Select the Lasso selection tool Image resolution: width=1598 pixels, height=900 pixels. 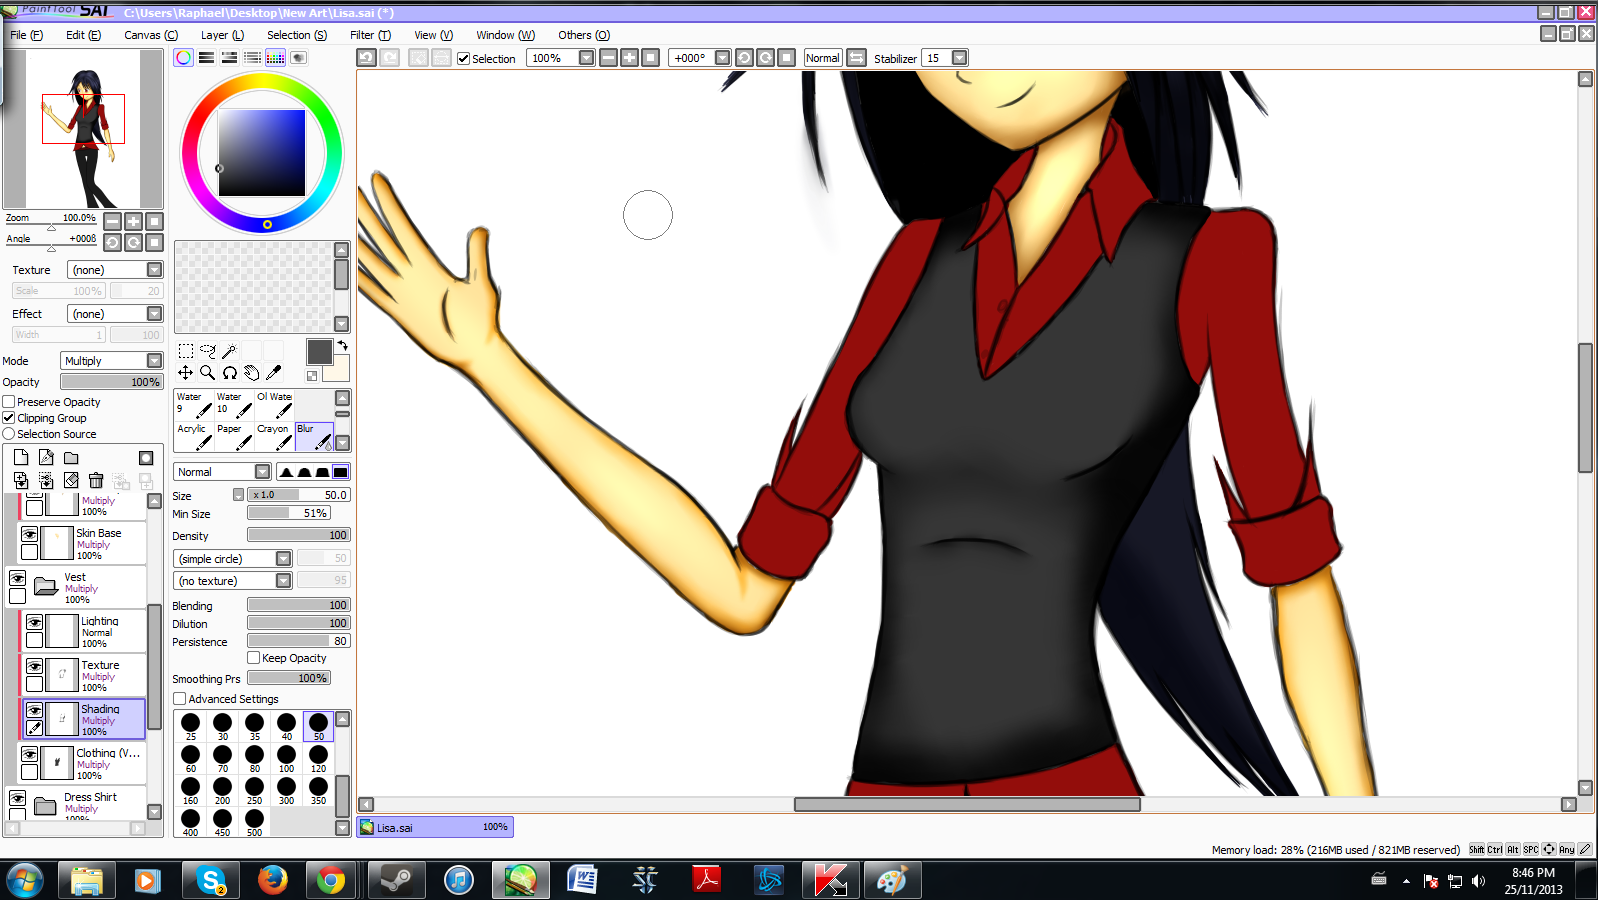207,351
